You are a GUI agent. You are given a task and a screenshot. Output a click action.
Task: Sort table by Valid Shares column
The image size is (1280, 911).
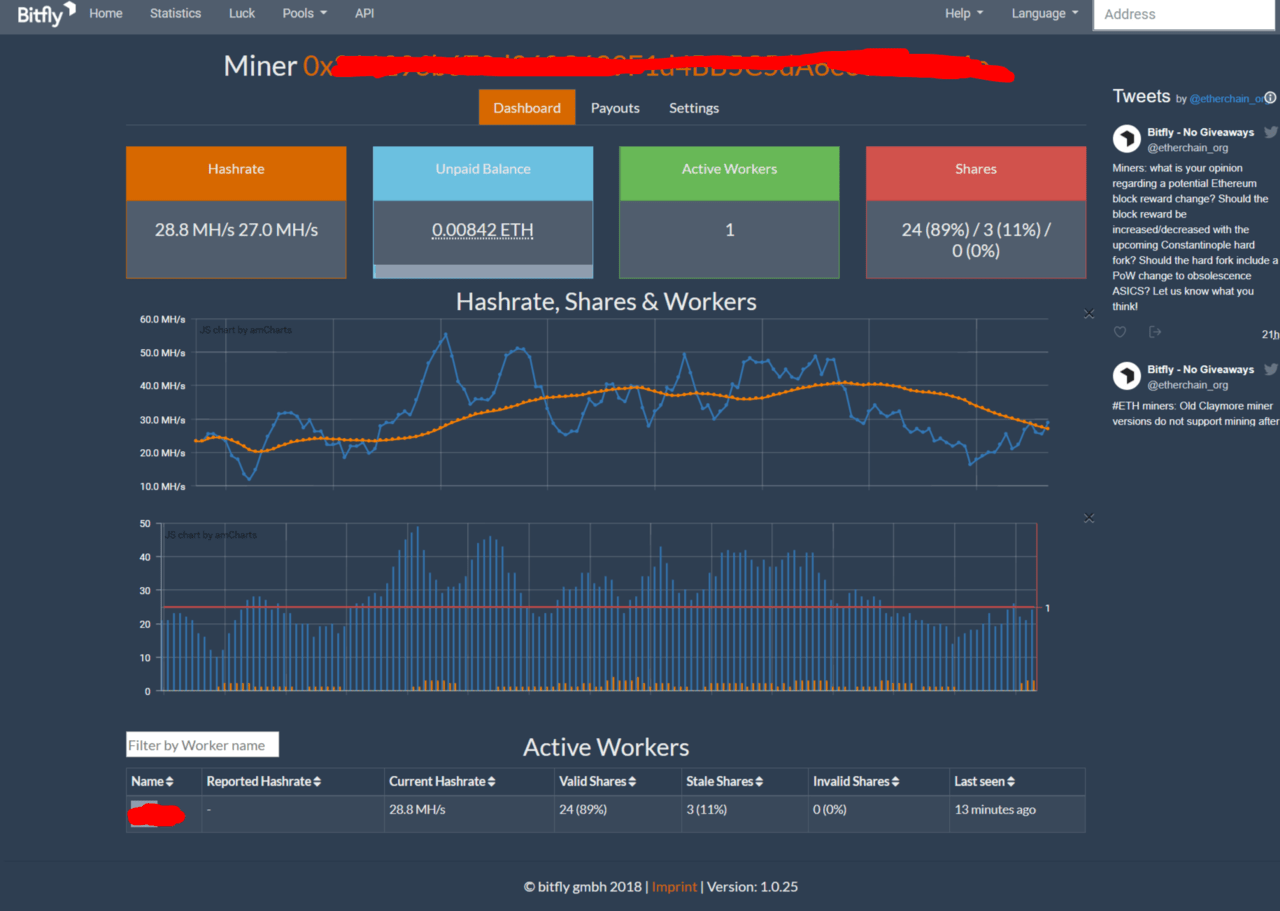click(597, 781)
